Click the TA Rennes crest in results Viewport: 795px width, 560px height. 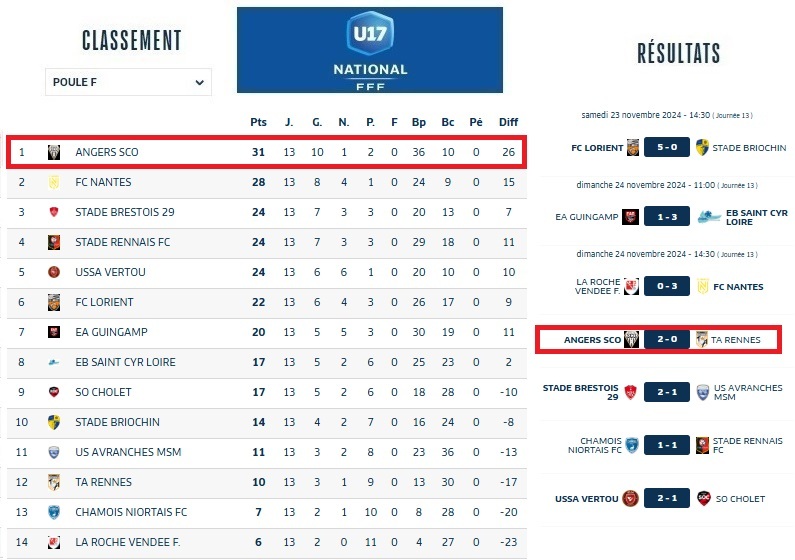(x=701, y=340)
